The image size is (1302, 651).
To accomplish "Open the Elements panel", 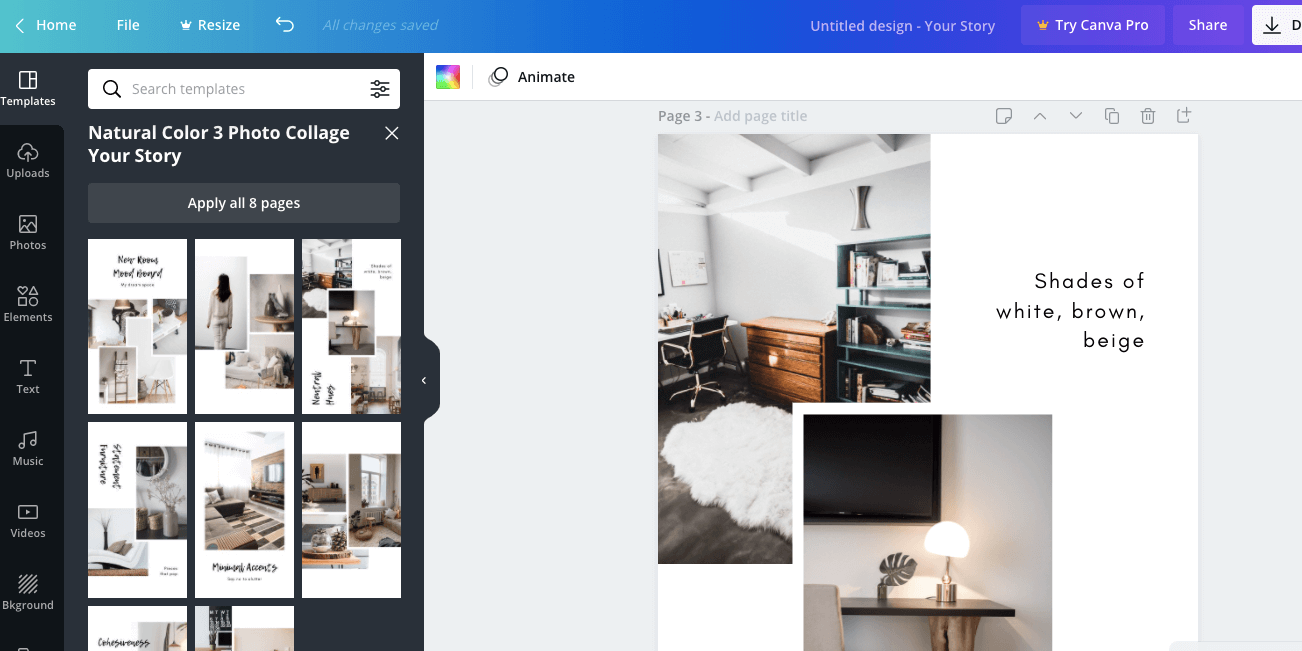I will [x=29, y=304].
